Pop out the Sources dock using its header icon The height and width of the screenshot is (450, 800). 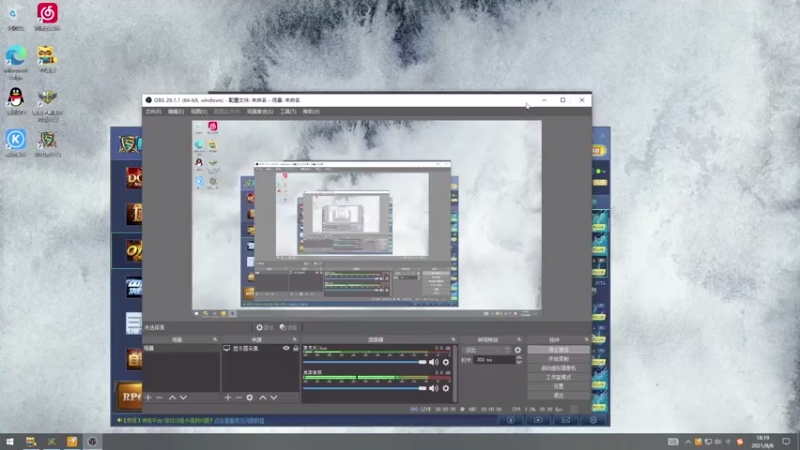294,339
